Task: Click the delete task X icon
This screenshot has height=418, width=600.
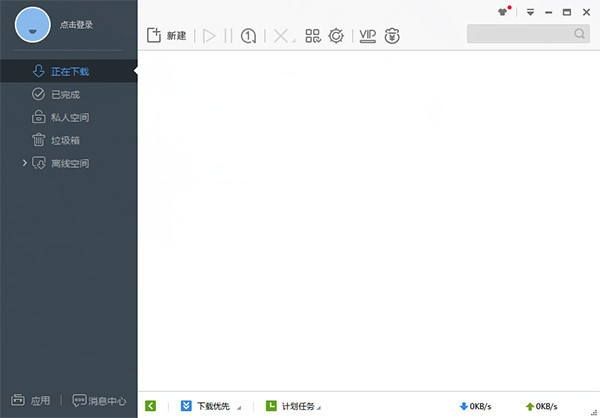Action: click(280, 36)
